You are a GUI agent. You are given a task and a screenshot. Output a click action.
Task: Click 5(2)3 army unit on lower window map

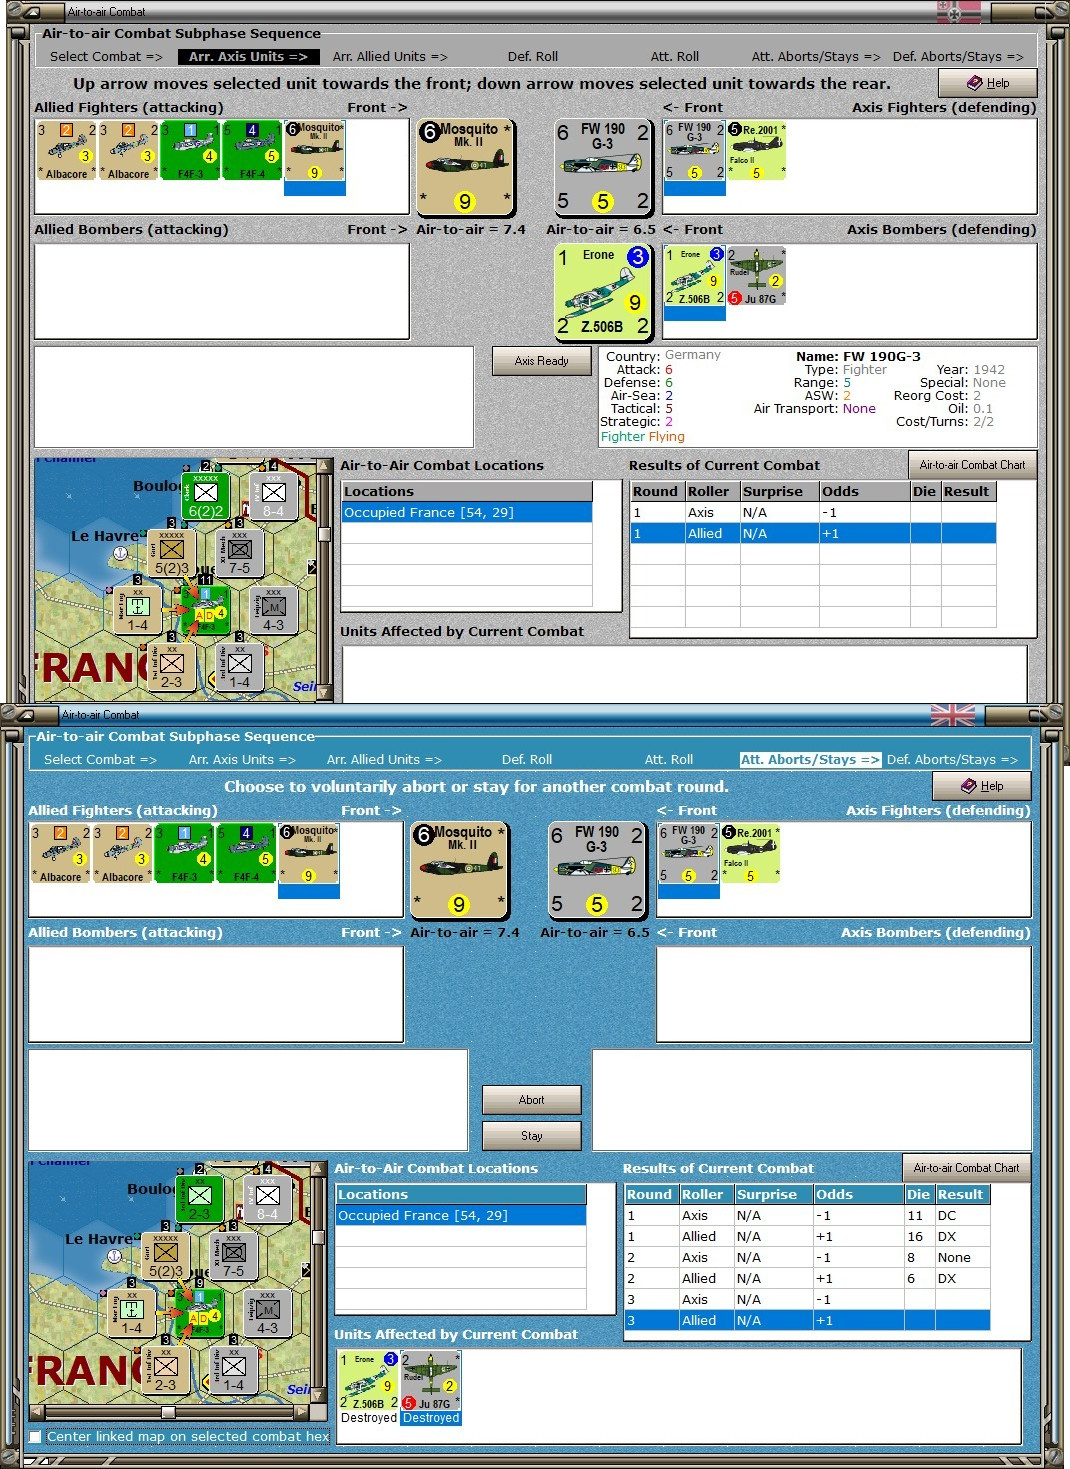[165, 1256]
